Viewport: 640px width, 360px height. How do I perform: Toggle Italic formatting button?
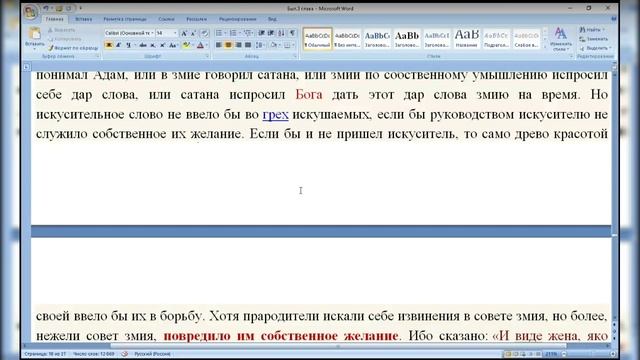[119, 45]
